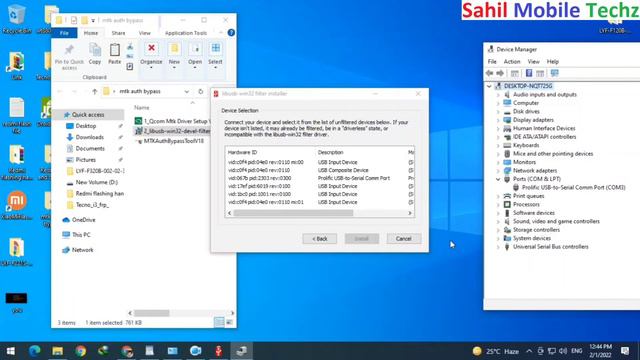Select USB Composite Device row
Screen dimensions: 640x360
319,170
